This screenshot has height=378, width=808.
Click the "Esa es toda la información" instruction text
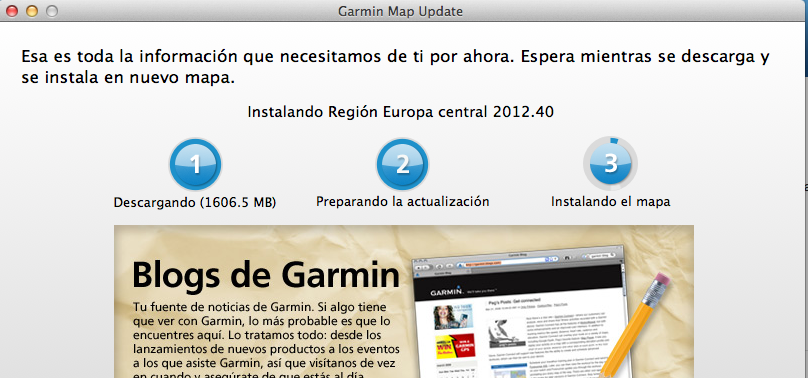point(395,67)
